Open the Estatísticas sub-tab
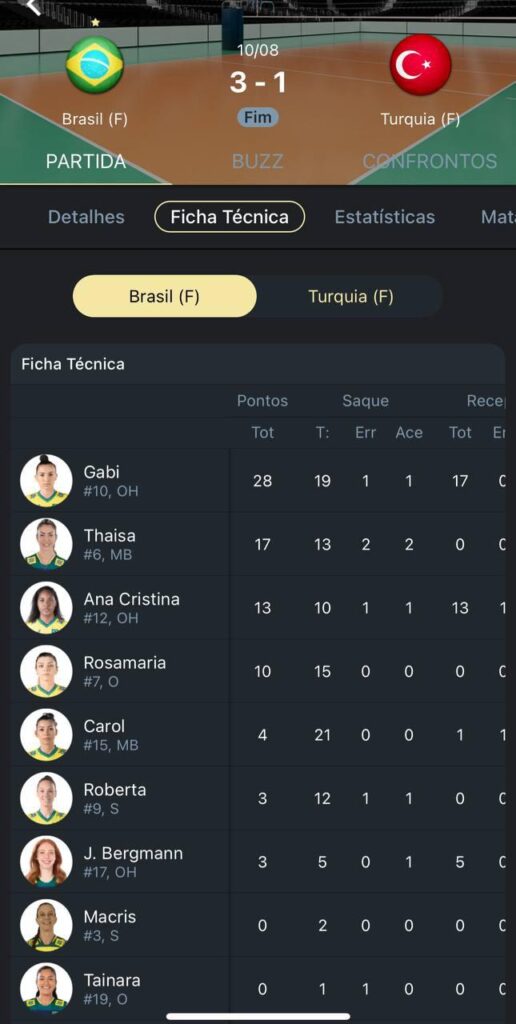This screenshot has width=516, height=1024. pyautogui.click(x=385, y=217)
